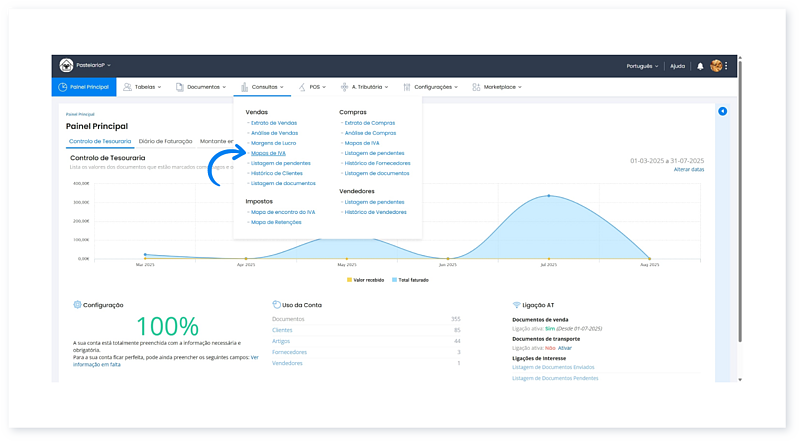Click the notification bell icon
This screenshot has height=442, width=800.
[700, 66]
